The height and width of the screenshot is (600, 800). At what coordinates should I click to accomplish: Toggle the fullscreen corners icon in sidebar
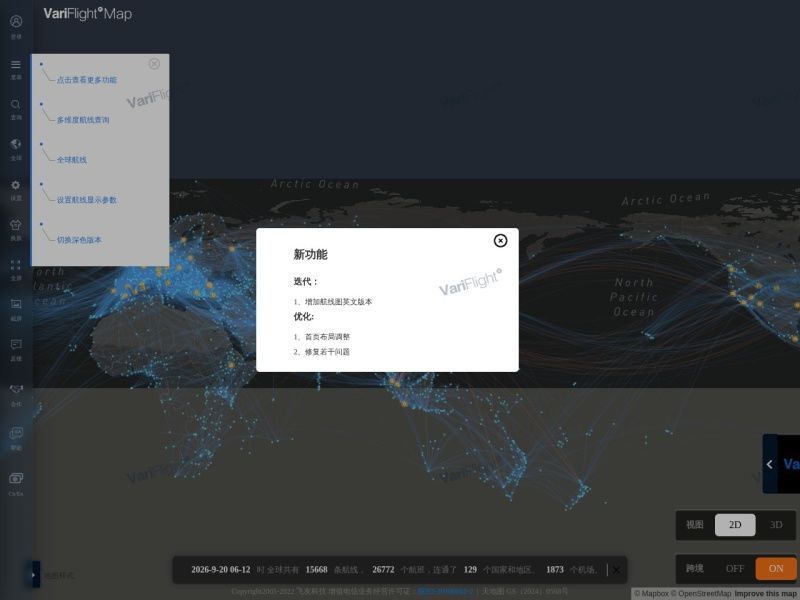(x=16, y=265)
